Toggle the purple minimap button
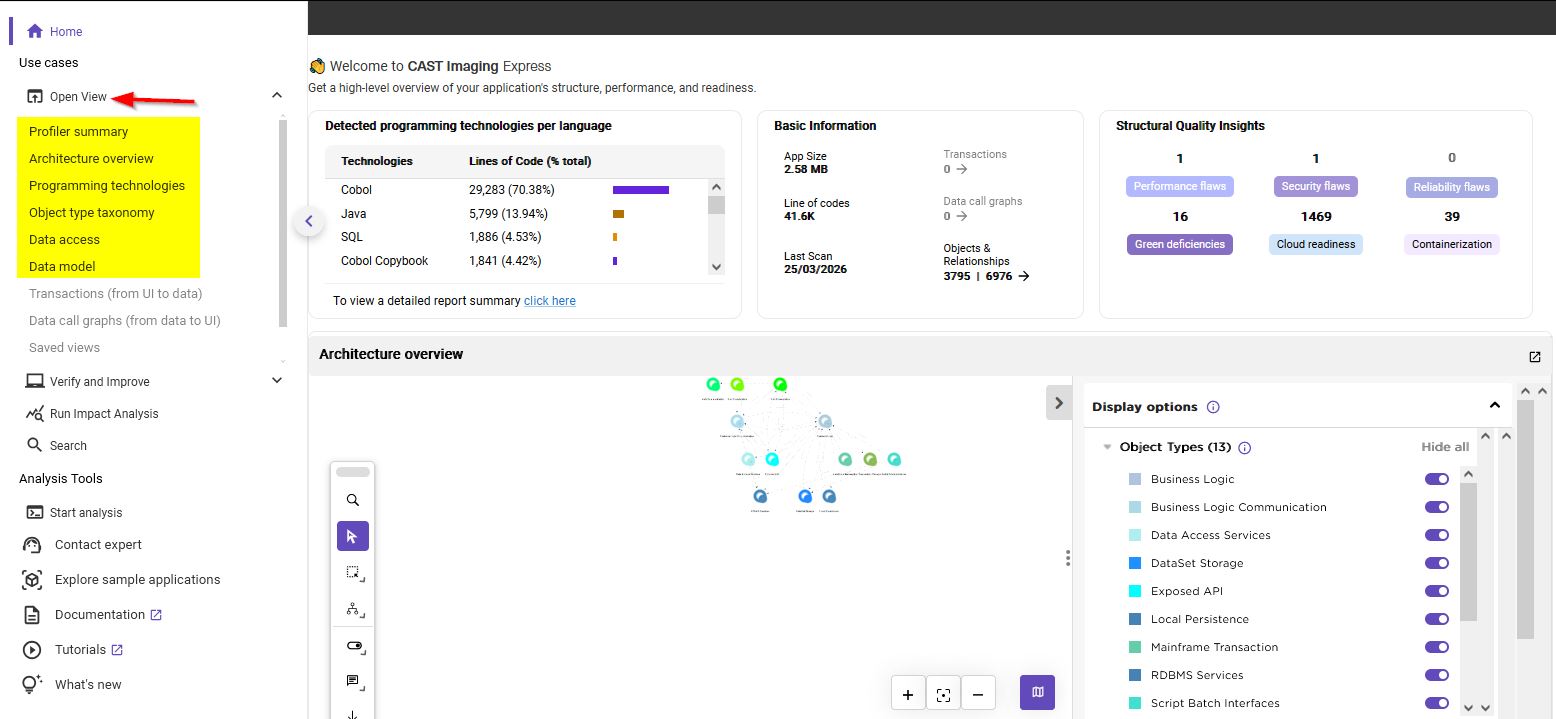 [1037, 692]
